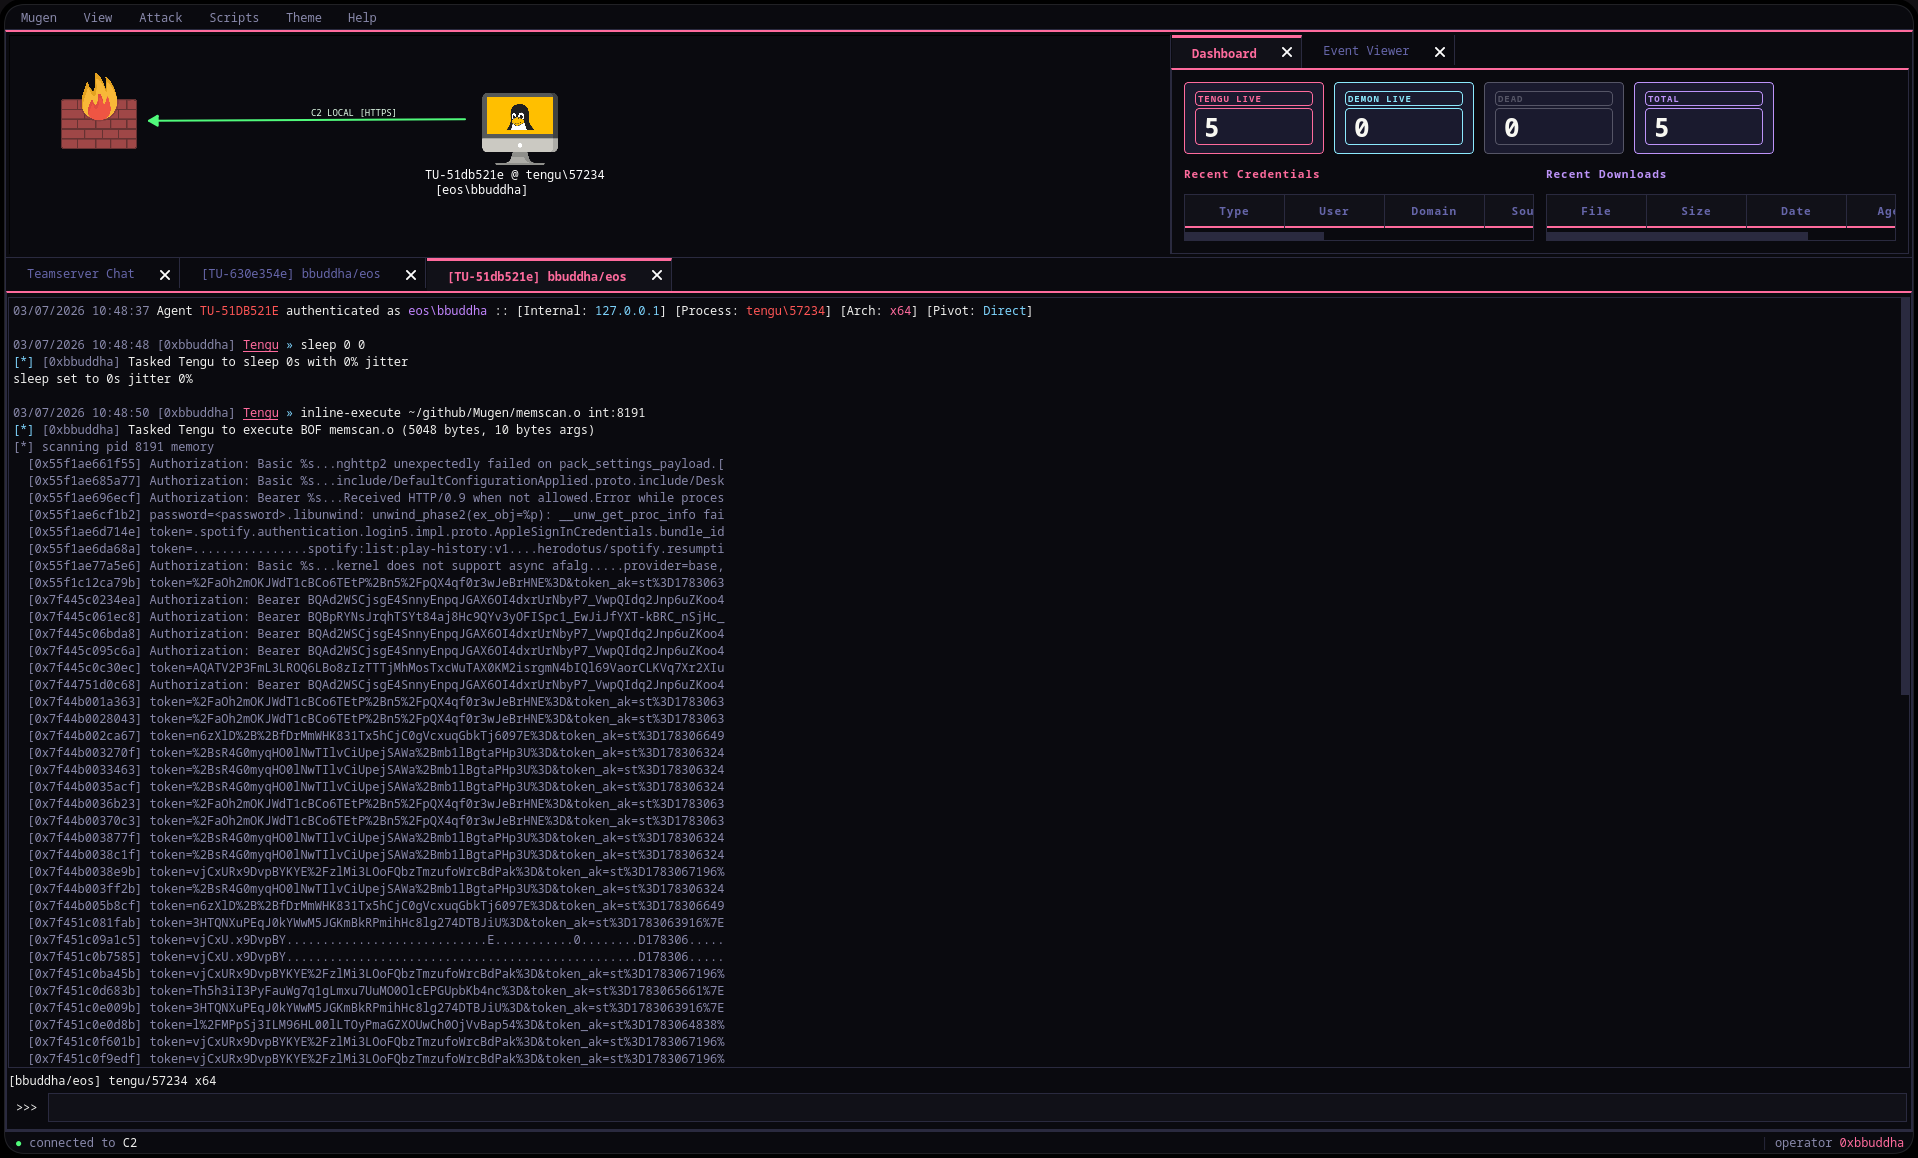Click the Tengu Live counter card

1254,118
